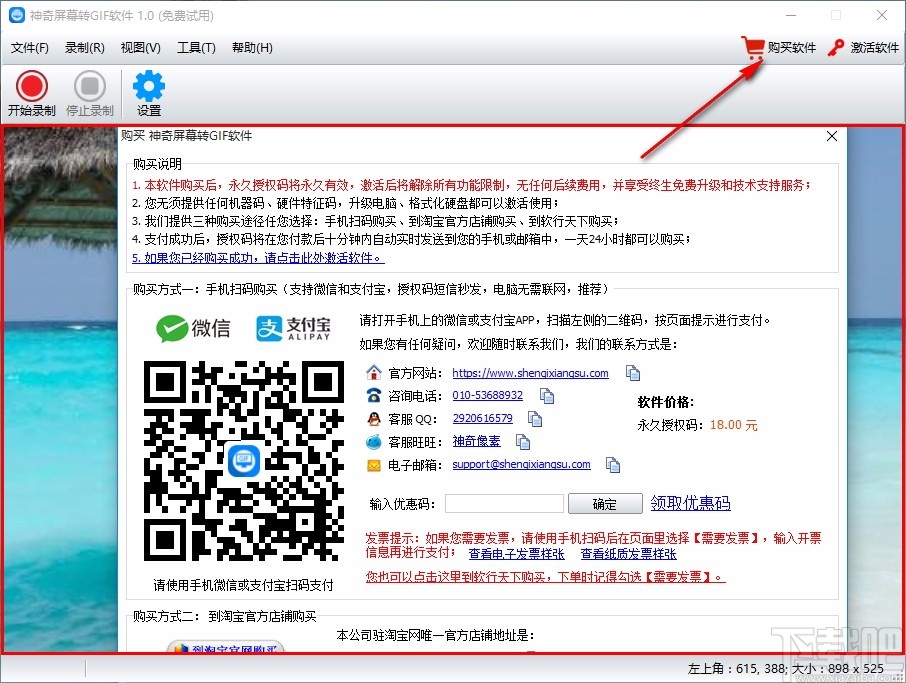Click purchase note line 3 about three purchase channels

pyautogui.click(x=376, y=221)
